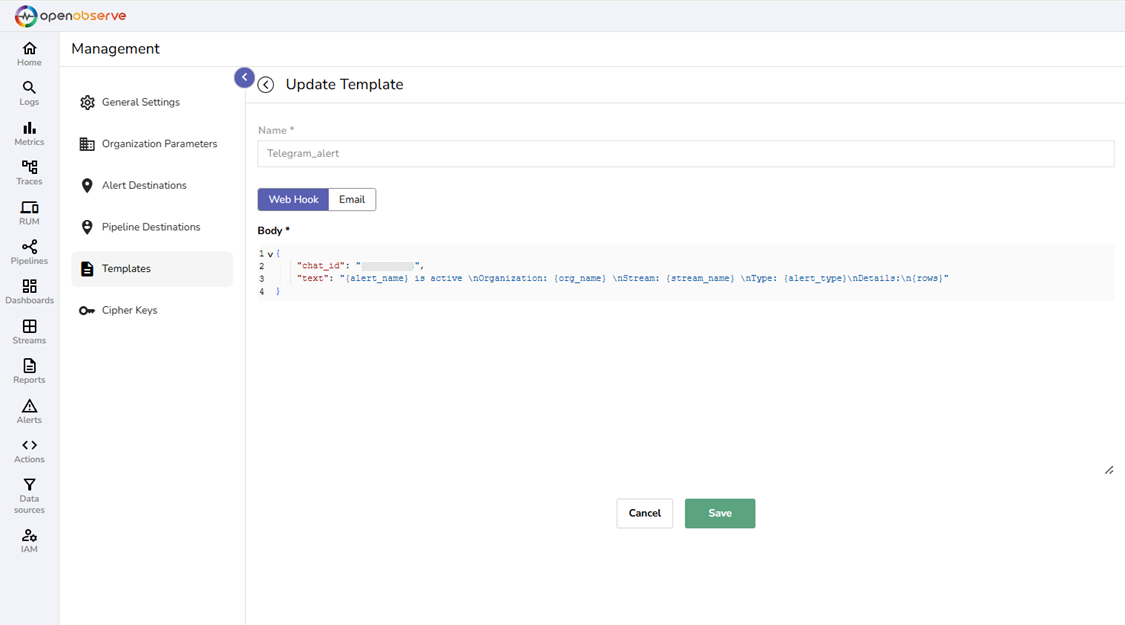1125x625 pixels.
Task: Click the body editor resize handle
Action: pyautogui.click(x=1108, y=470)
